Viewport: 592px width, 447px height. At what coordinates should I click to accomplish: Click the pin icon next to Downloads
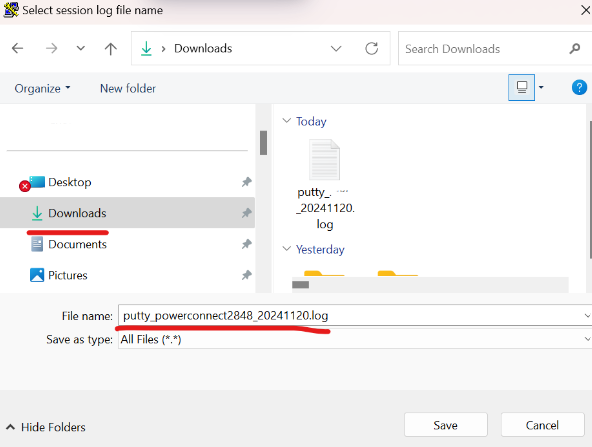pyautogui.click(x=247, y=213)
